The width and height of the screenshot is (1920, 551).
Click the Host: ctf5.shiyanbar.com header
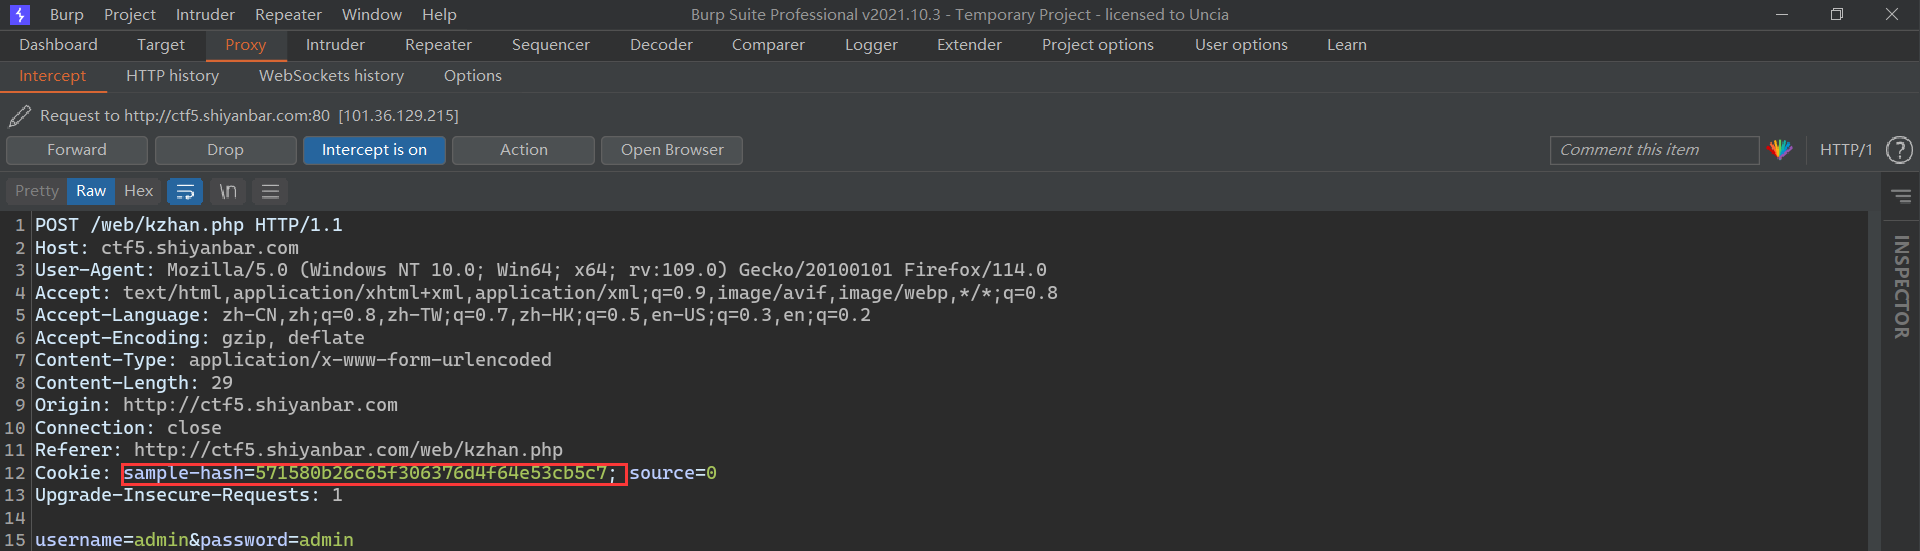(x=167, y=248)
